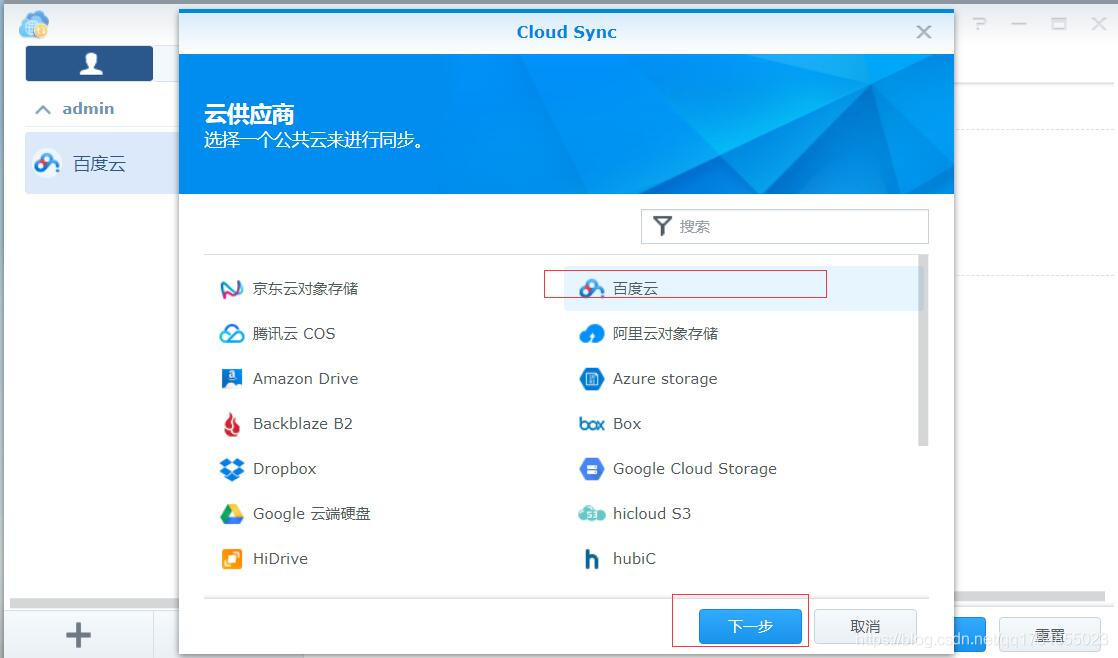The width and height of the screenshot is (1118, 658).
Task: Click 取消 to cancel the wizard
Action: click(865, 627)
